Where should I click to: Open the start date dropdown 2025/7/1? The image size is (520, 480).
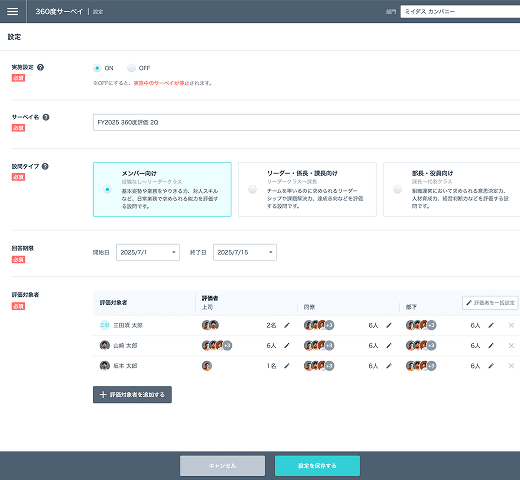148,252
